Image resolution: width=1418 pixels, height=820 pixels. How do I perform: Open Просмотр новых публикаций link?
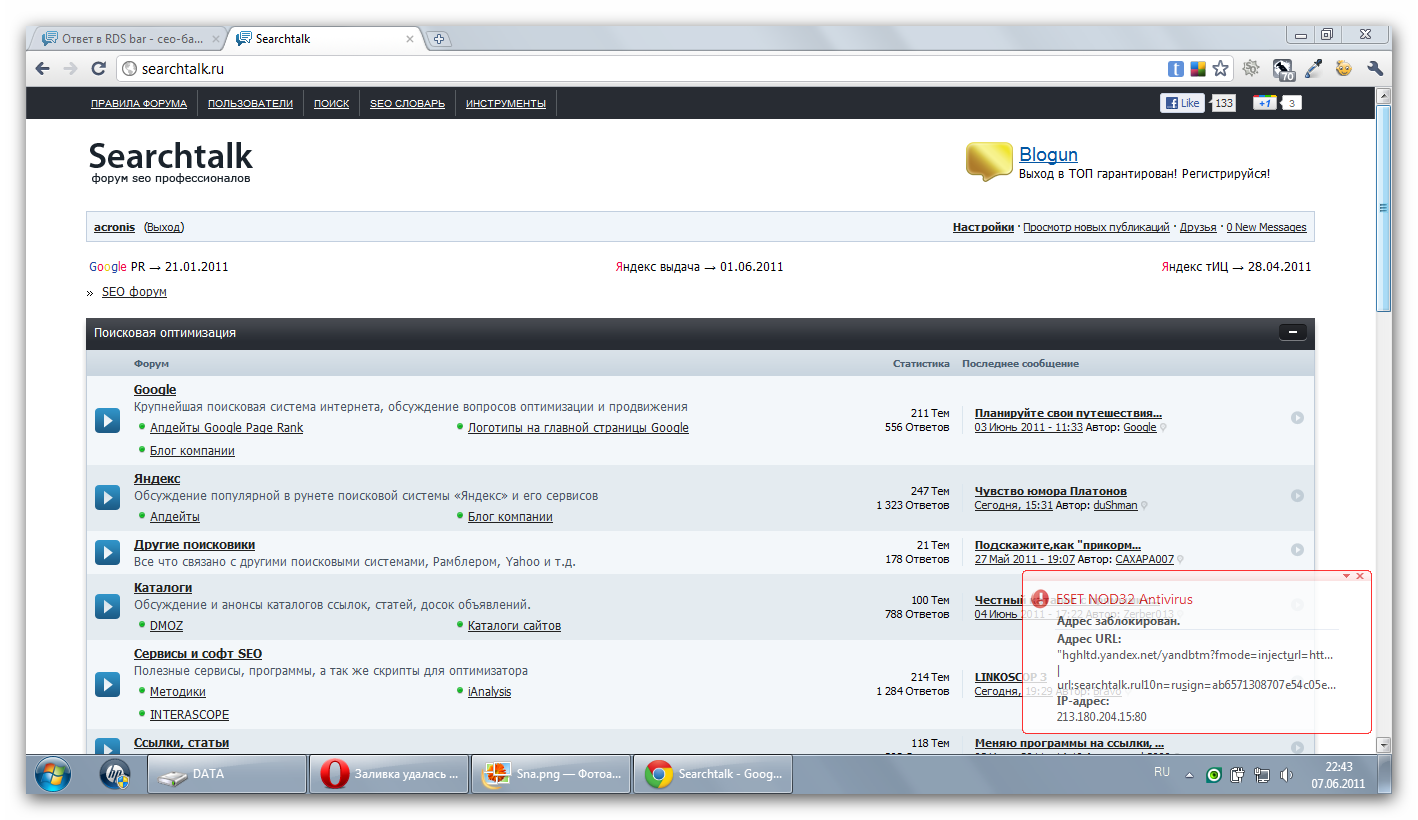pos(1096,227)
